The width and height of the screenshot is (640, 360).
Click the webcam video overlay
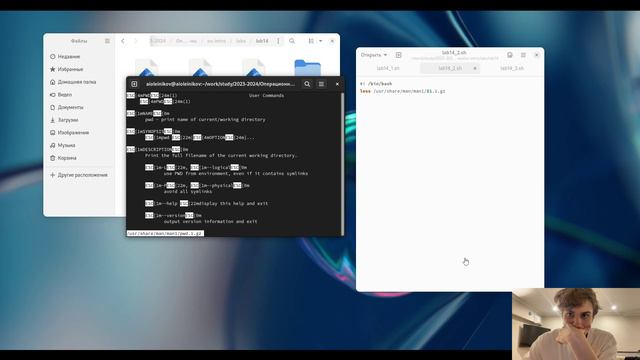pyautogui.click(x=576, y=324)
